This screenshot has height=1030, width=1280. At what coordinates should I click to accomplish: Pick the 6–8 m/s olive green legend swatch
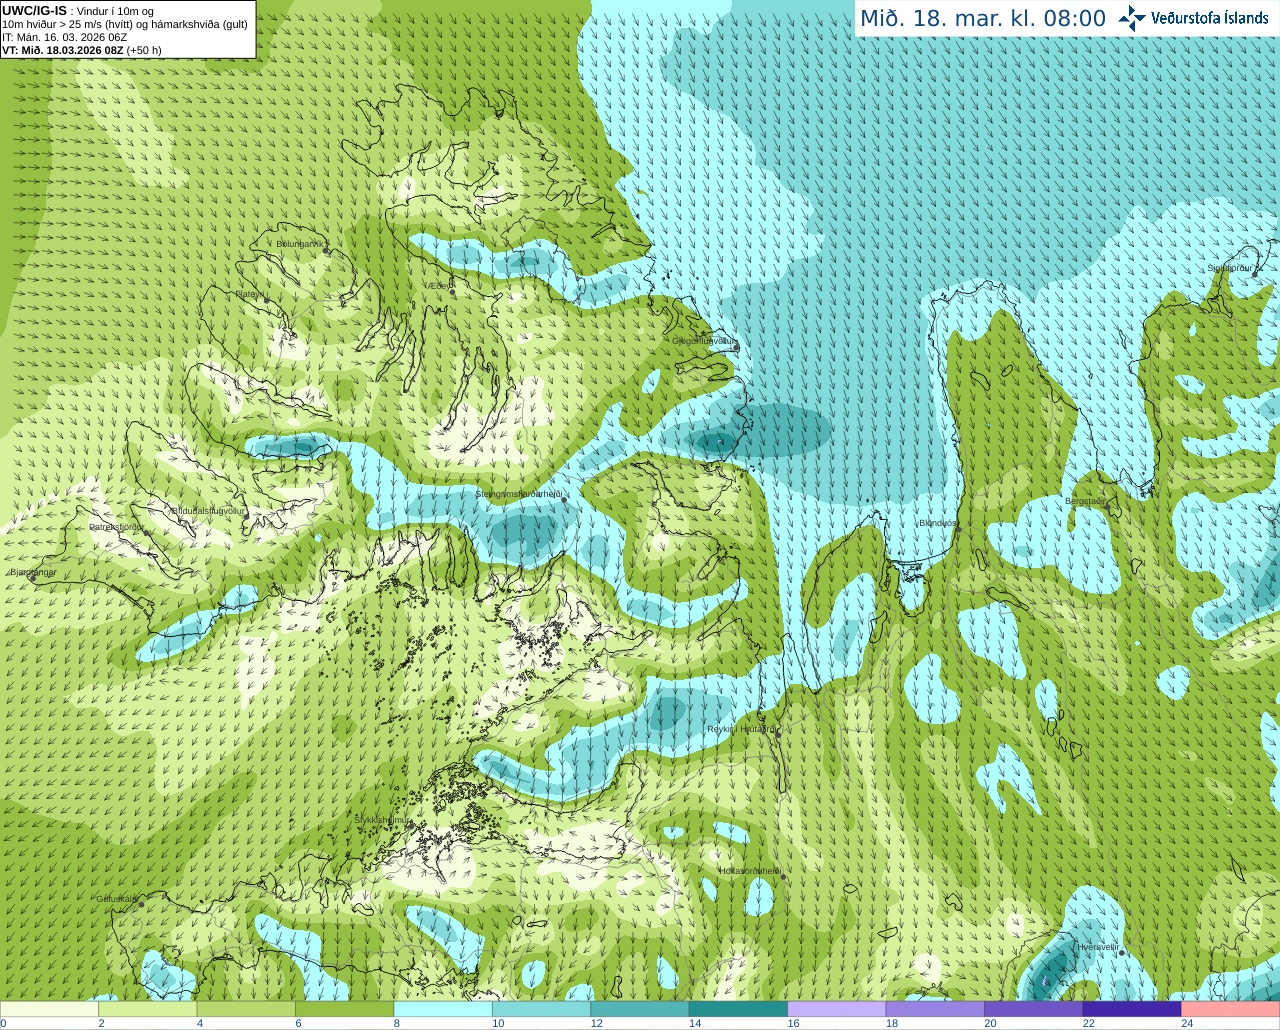point(345,1009)
